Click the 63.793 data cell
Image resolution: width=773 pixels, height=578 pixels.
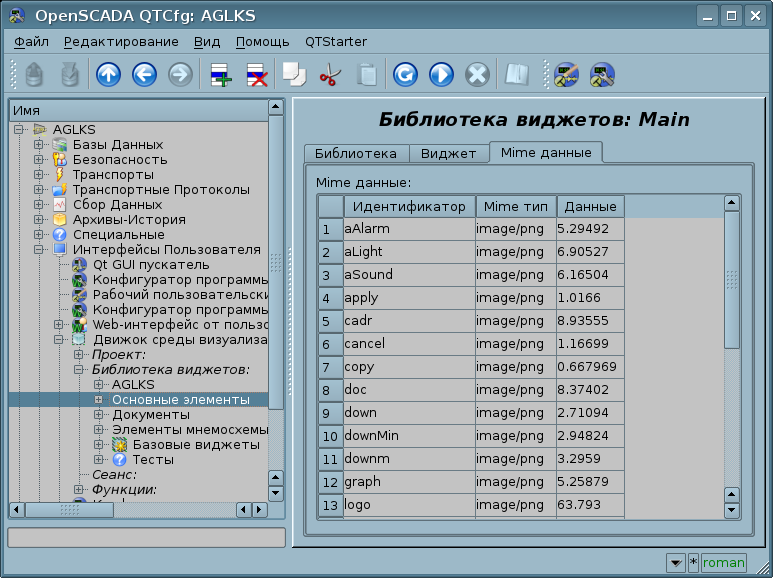[x=591, y=505]
